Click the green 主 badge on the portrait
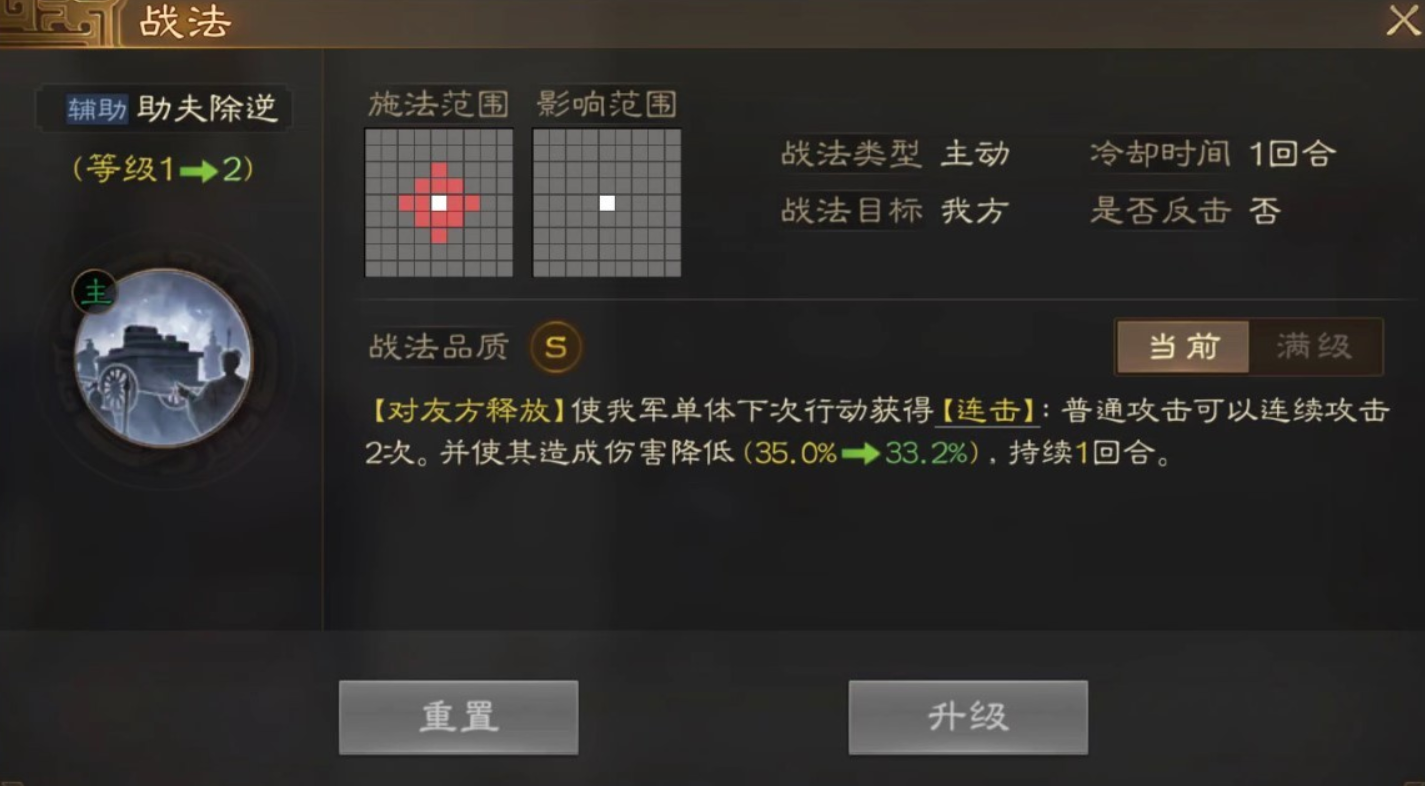Screen dimensions: 1425x786 click(x=95, y=292)
